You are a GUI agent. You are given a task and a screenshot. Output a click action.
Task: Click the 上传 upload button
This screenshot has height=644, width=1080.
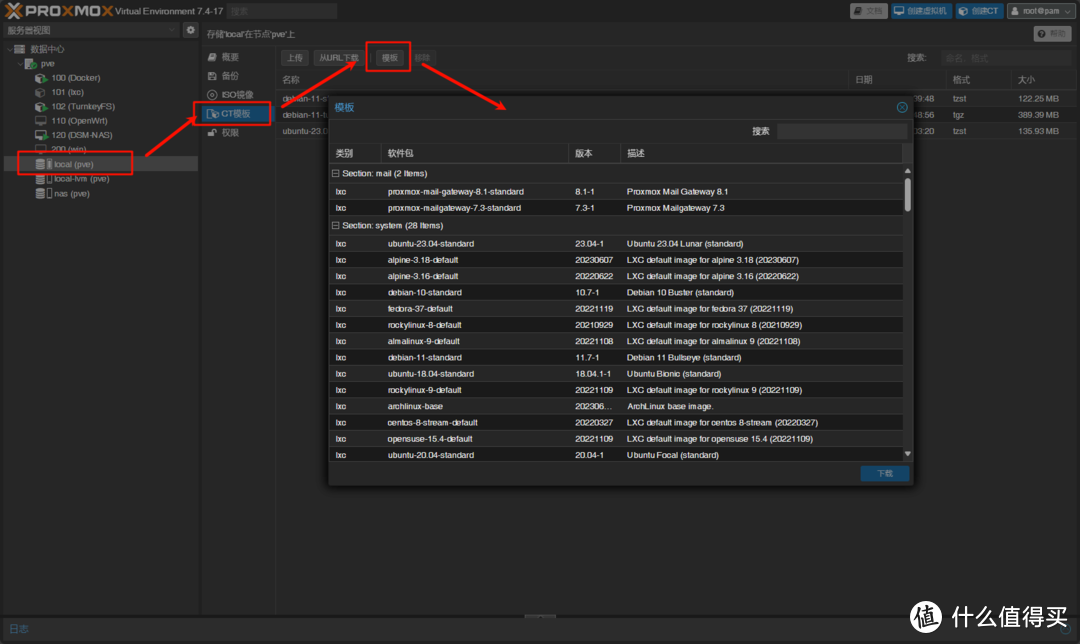(x=295, y=58)
